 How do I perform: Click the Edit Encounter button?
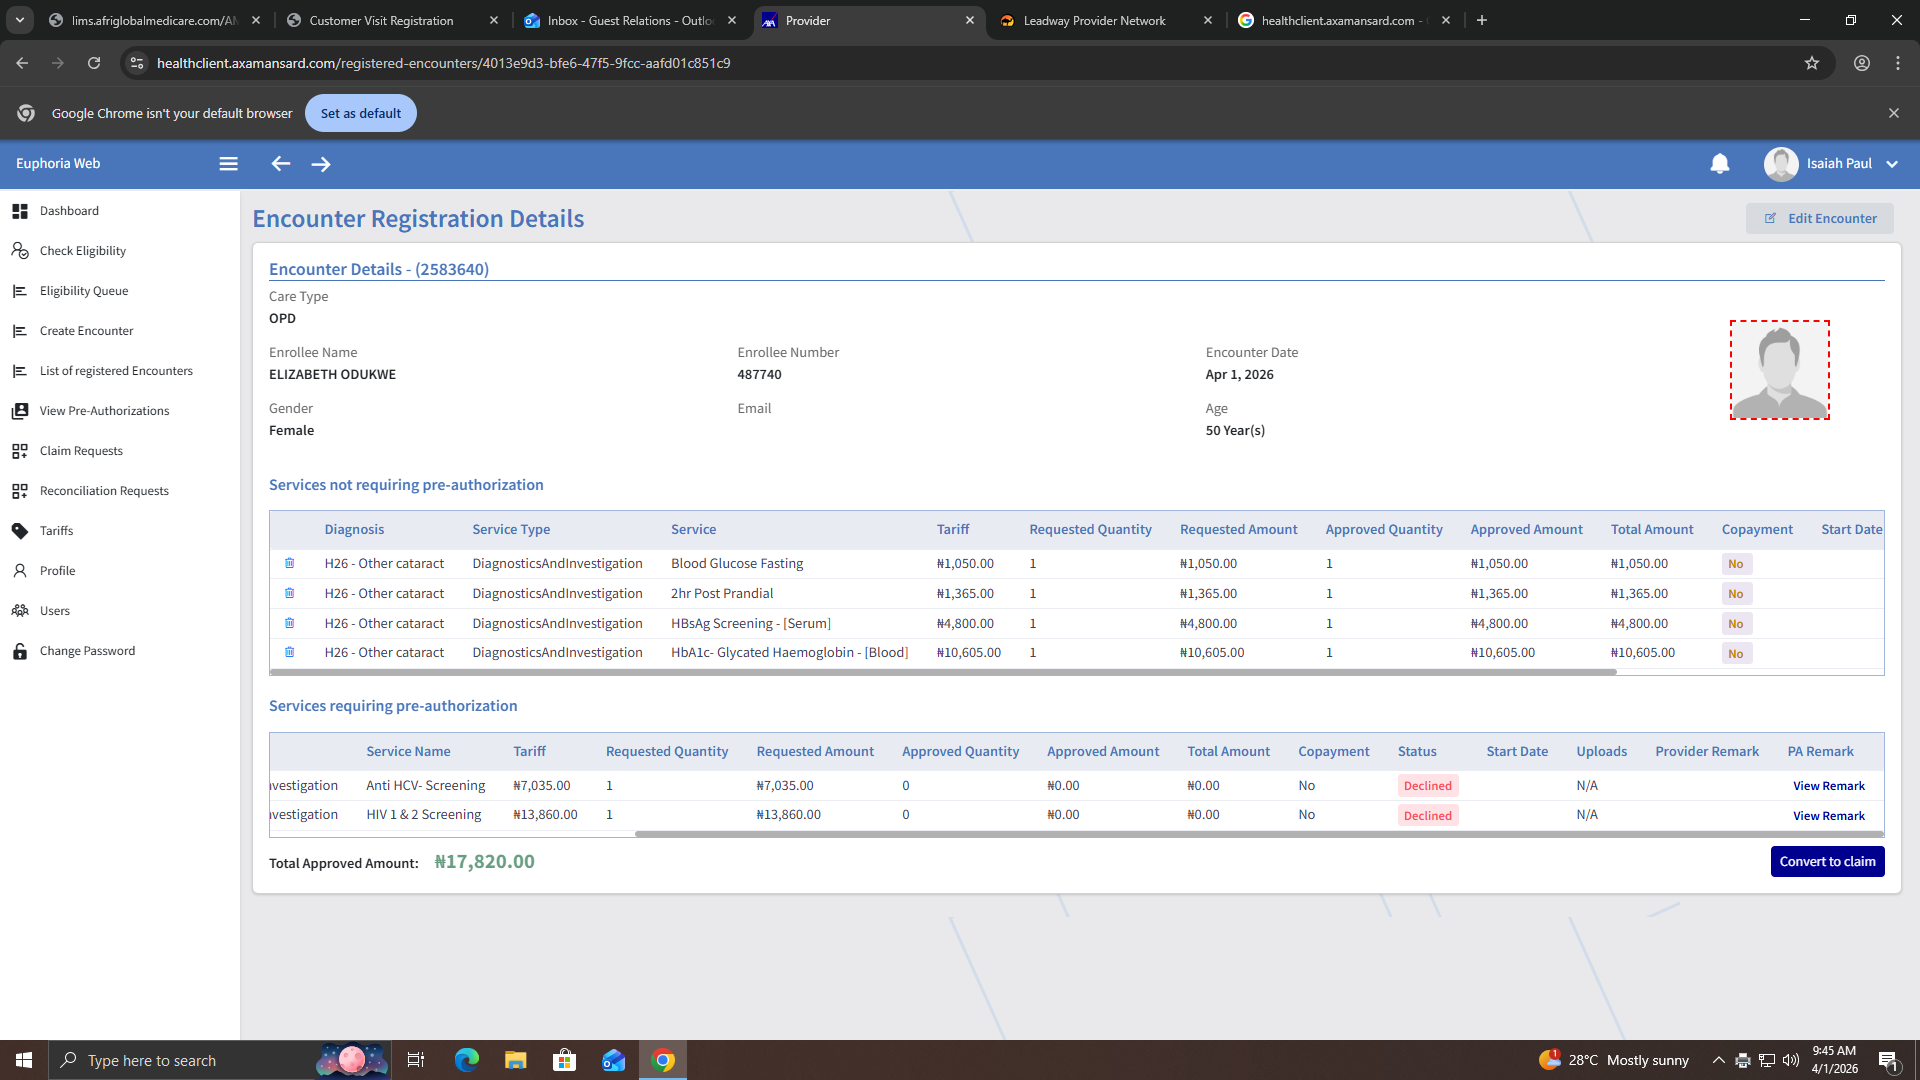pos(1819,218)
